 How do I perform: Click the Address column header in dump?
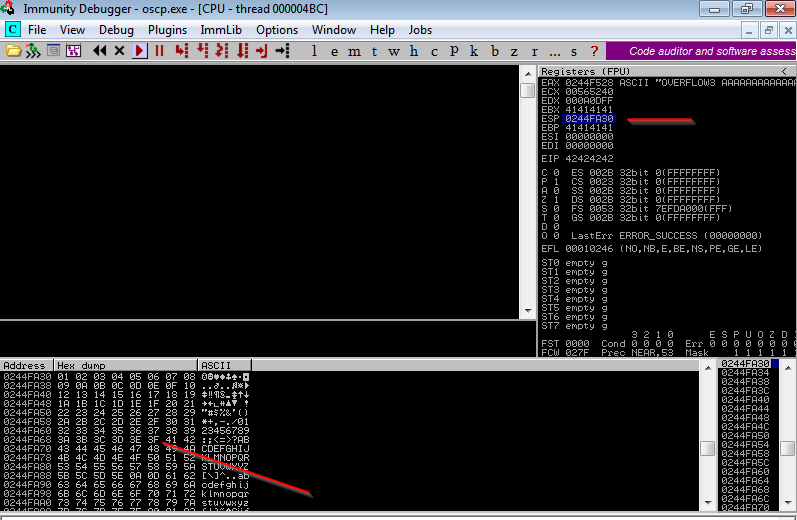tap(26, 365)
